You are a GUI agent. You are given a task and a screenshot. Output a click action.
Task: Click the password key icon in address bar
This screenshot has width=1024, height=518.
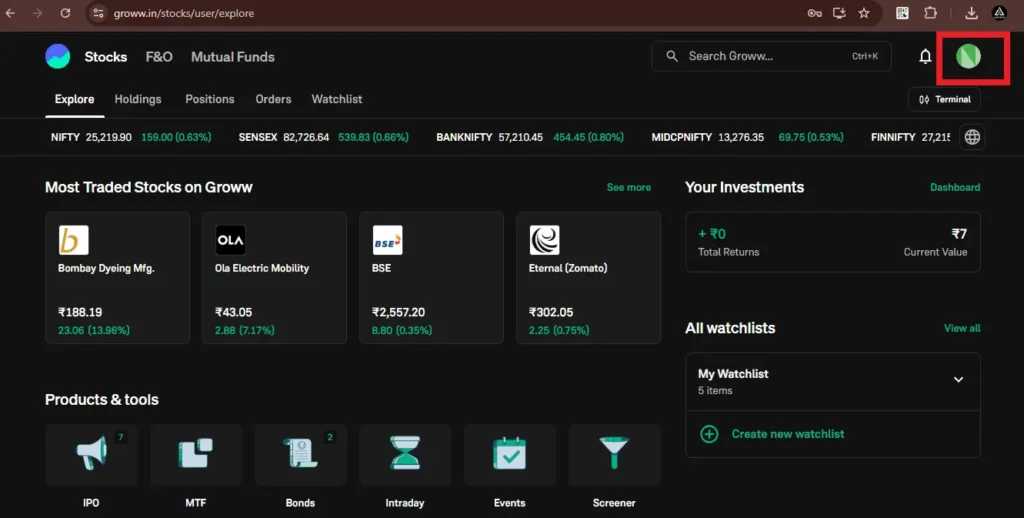[x=814, y=13]
